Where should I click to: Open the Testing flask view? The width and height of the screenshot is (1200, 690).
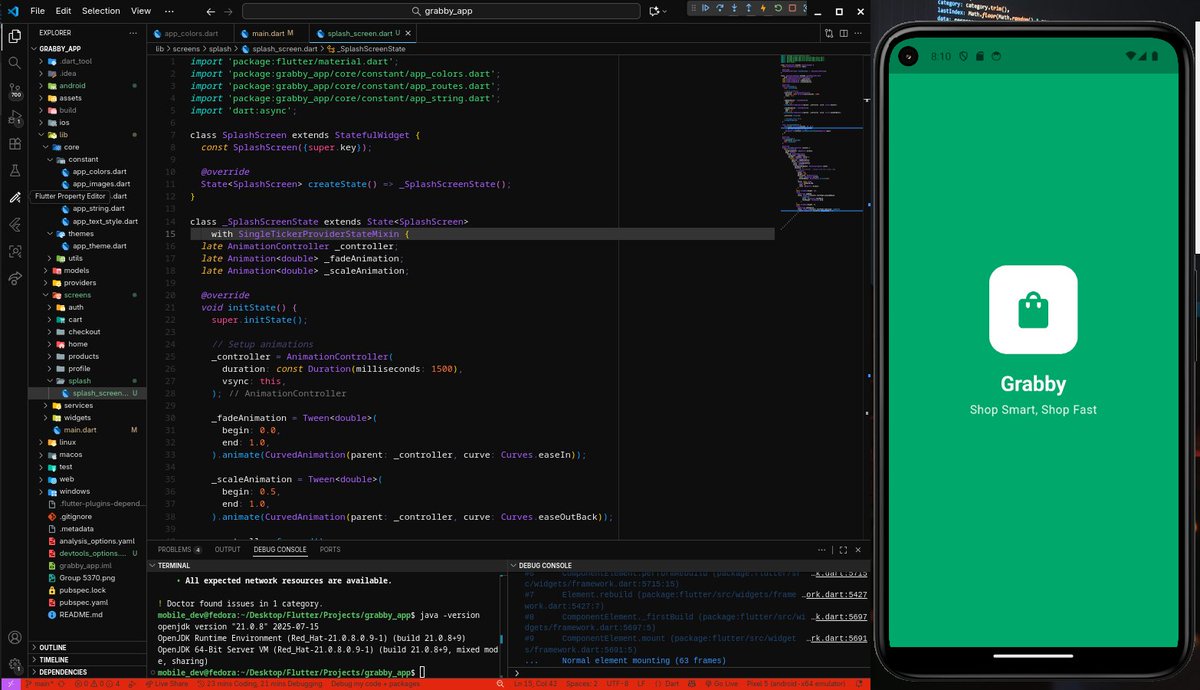14,171
